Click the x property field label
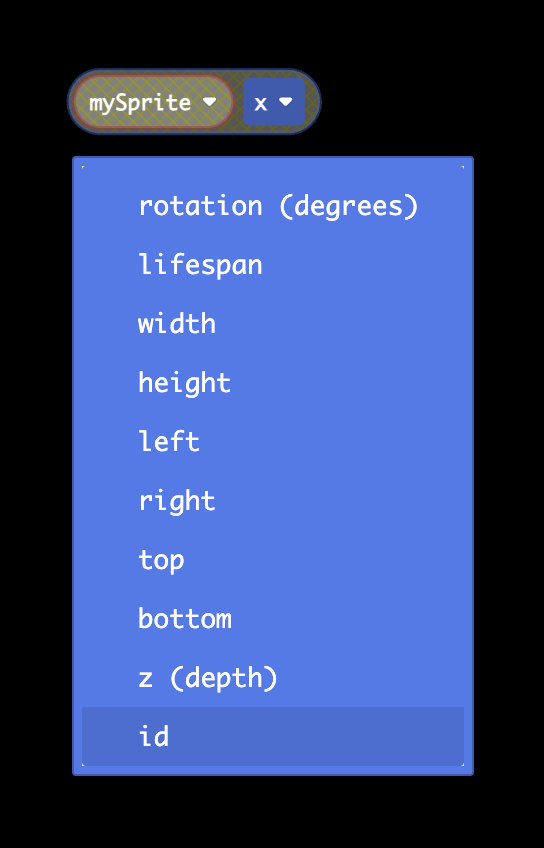This screenshot has width=544, height=848. point(261,103)
